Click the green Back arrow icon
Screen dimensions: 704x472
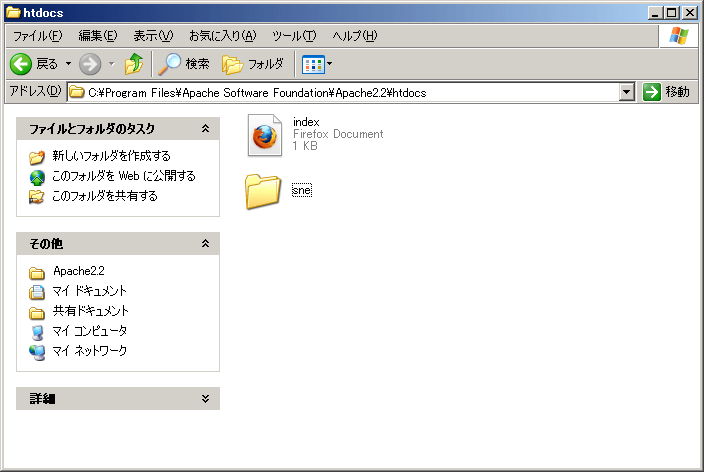[21, 64]
